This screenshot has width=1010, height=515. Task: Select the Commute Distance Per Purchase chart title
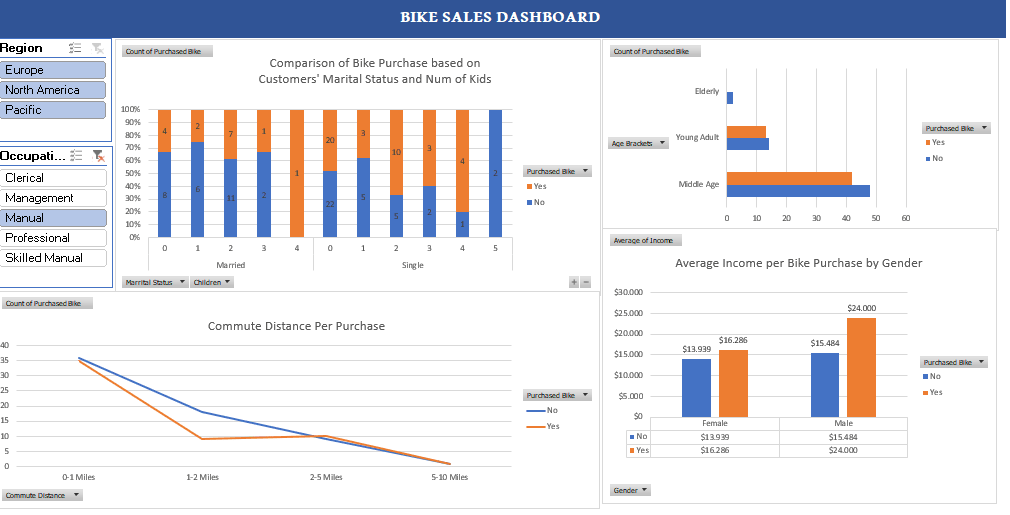pos(296,326)
